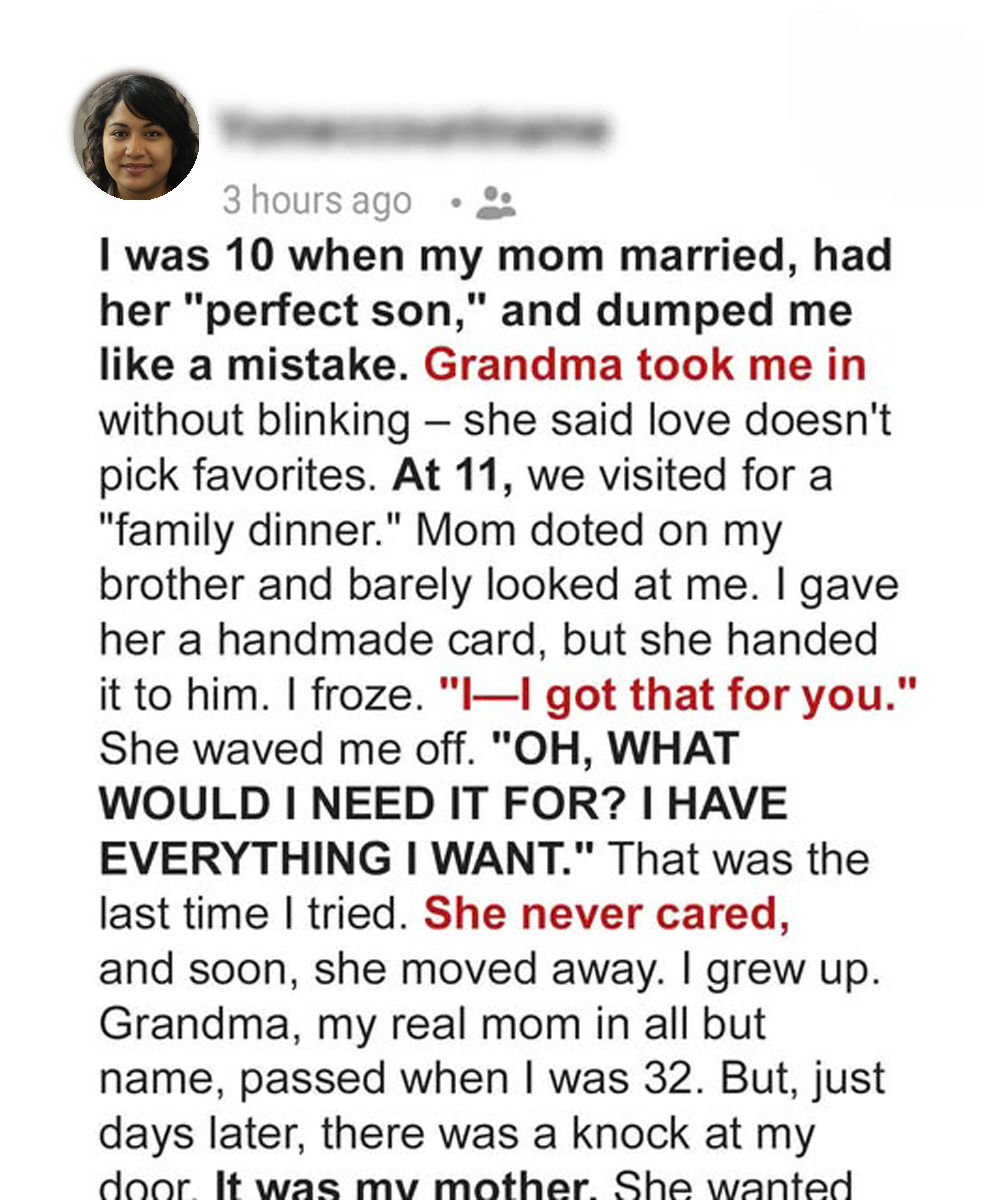Open the "3 hours ago" timestamp
The width and height of the screenshot is (1000, 1200).
tap(316, 201)
